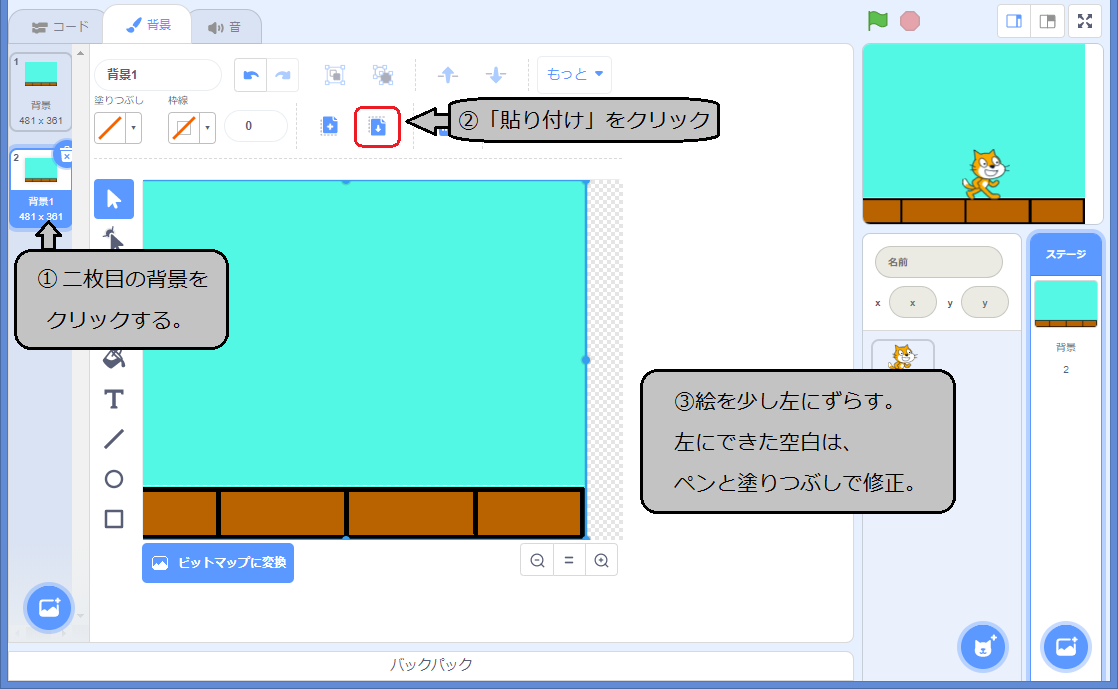This screenshot has height=689, width=1118.
Task: Click the backdrop list scroll up arrow
Action: click(x=81, y=53)
